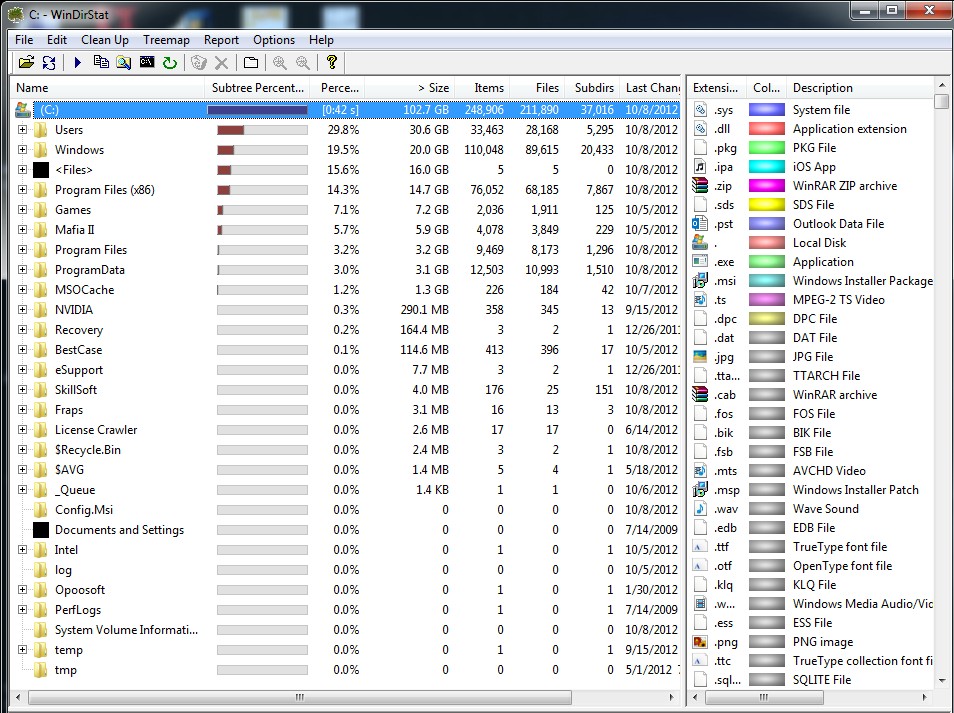Sort by the Items column header

click(482, 88)
